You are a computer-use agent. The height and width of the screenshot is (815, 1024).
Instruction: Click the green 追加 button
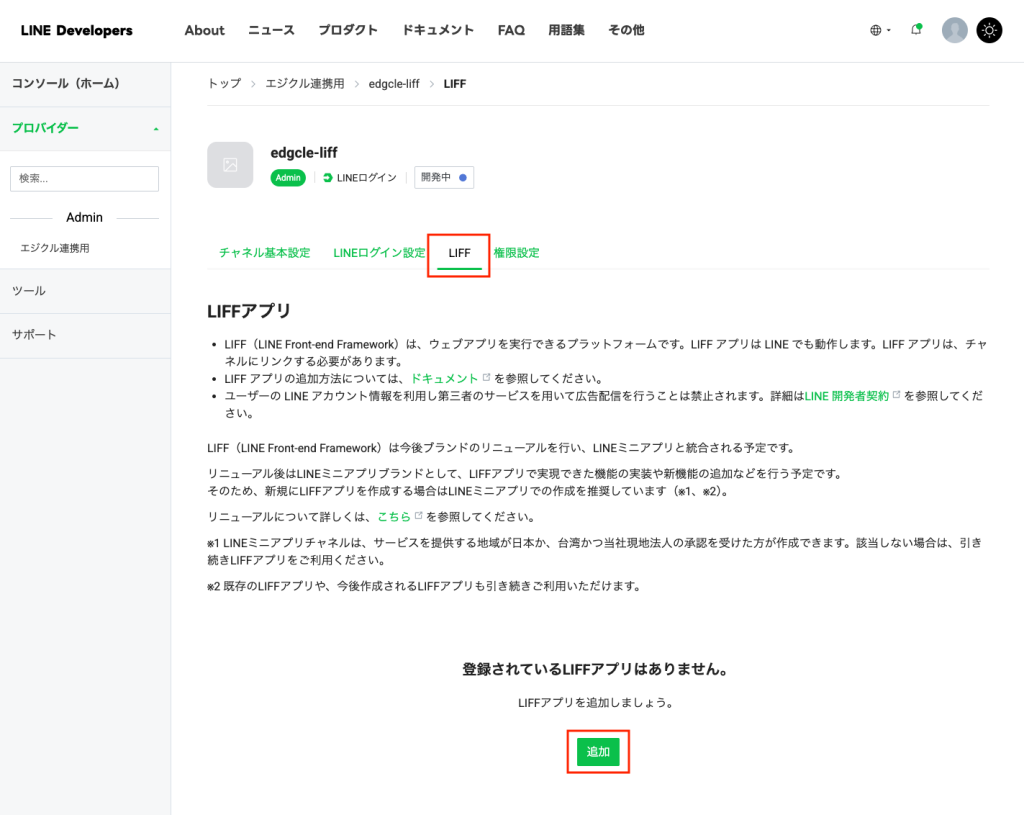pos(598,752)
